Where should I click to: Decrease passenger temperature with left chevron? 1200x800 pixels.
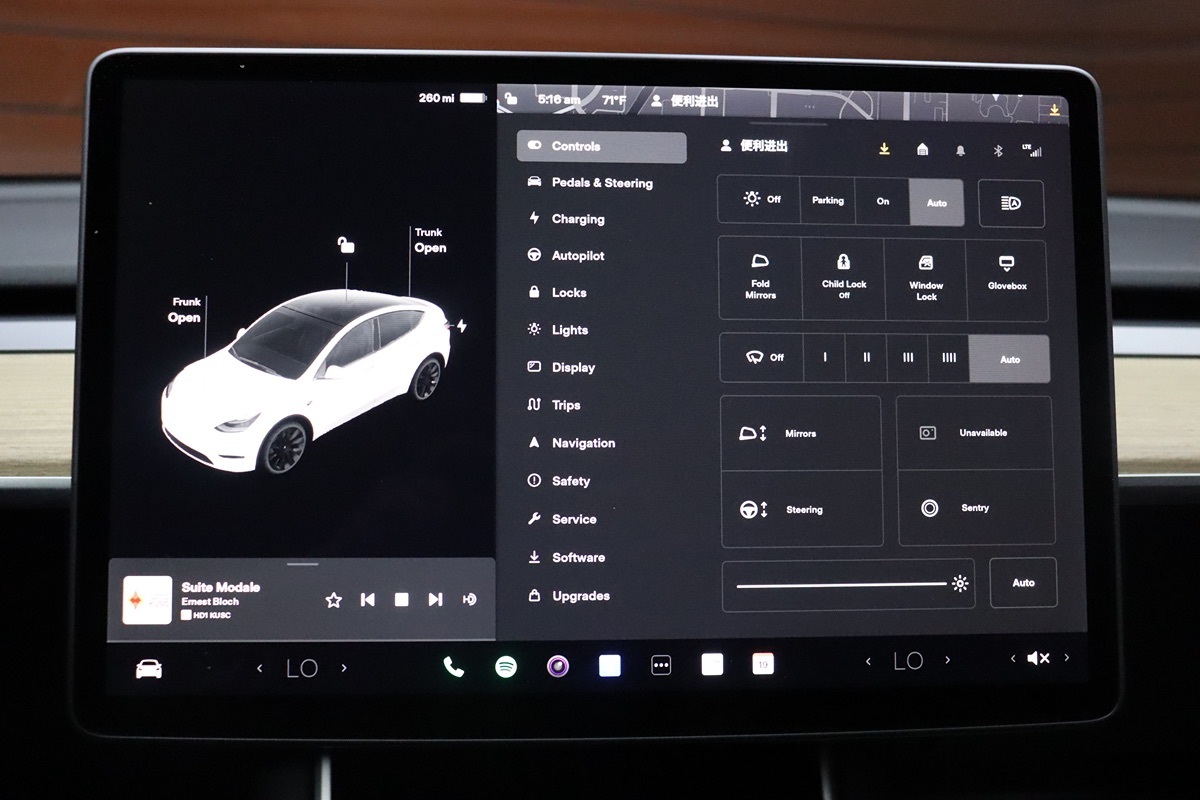point(868,661)
